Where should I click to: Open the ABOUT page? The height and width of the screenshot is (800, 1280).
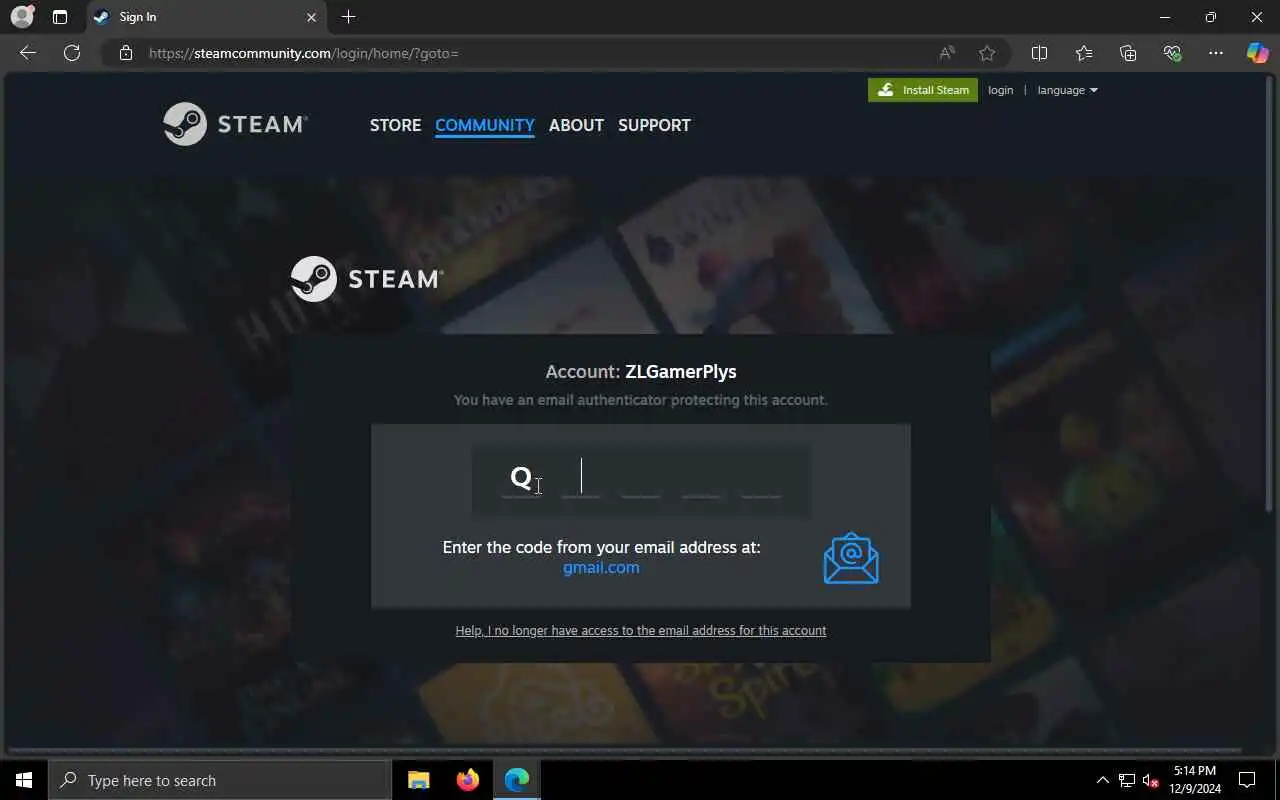point(576,125)
